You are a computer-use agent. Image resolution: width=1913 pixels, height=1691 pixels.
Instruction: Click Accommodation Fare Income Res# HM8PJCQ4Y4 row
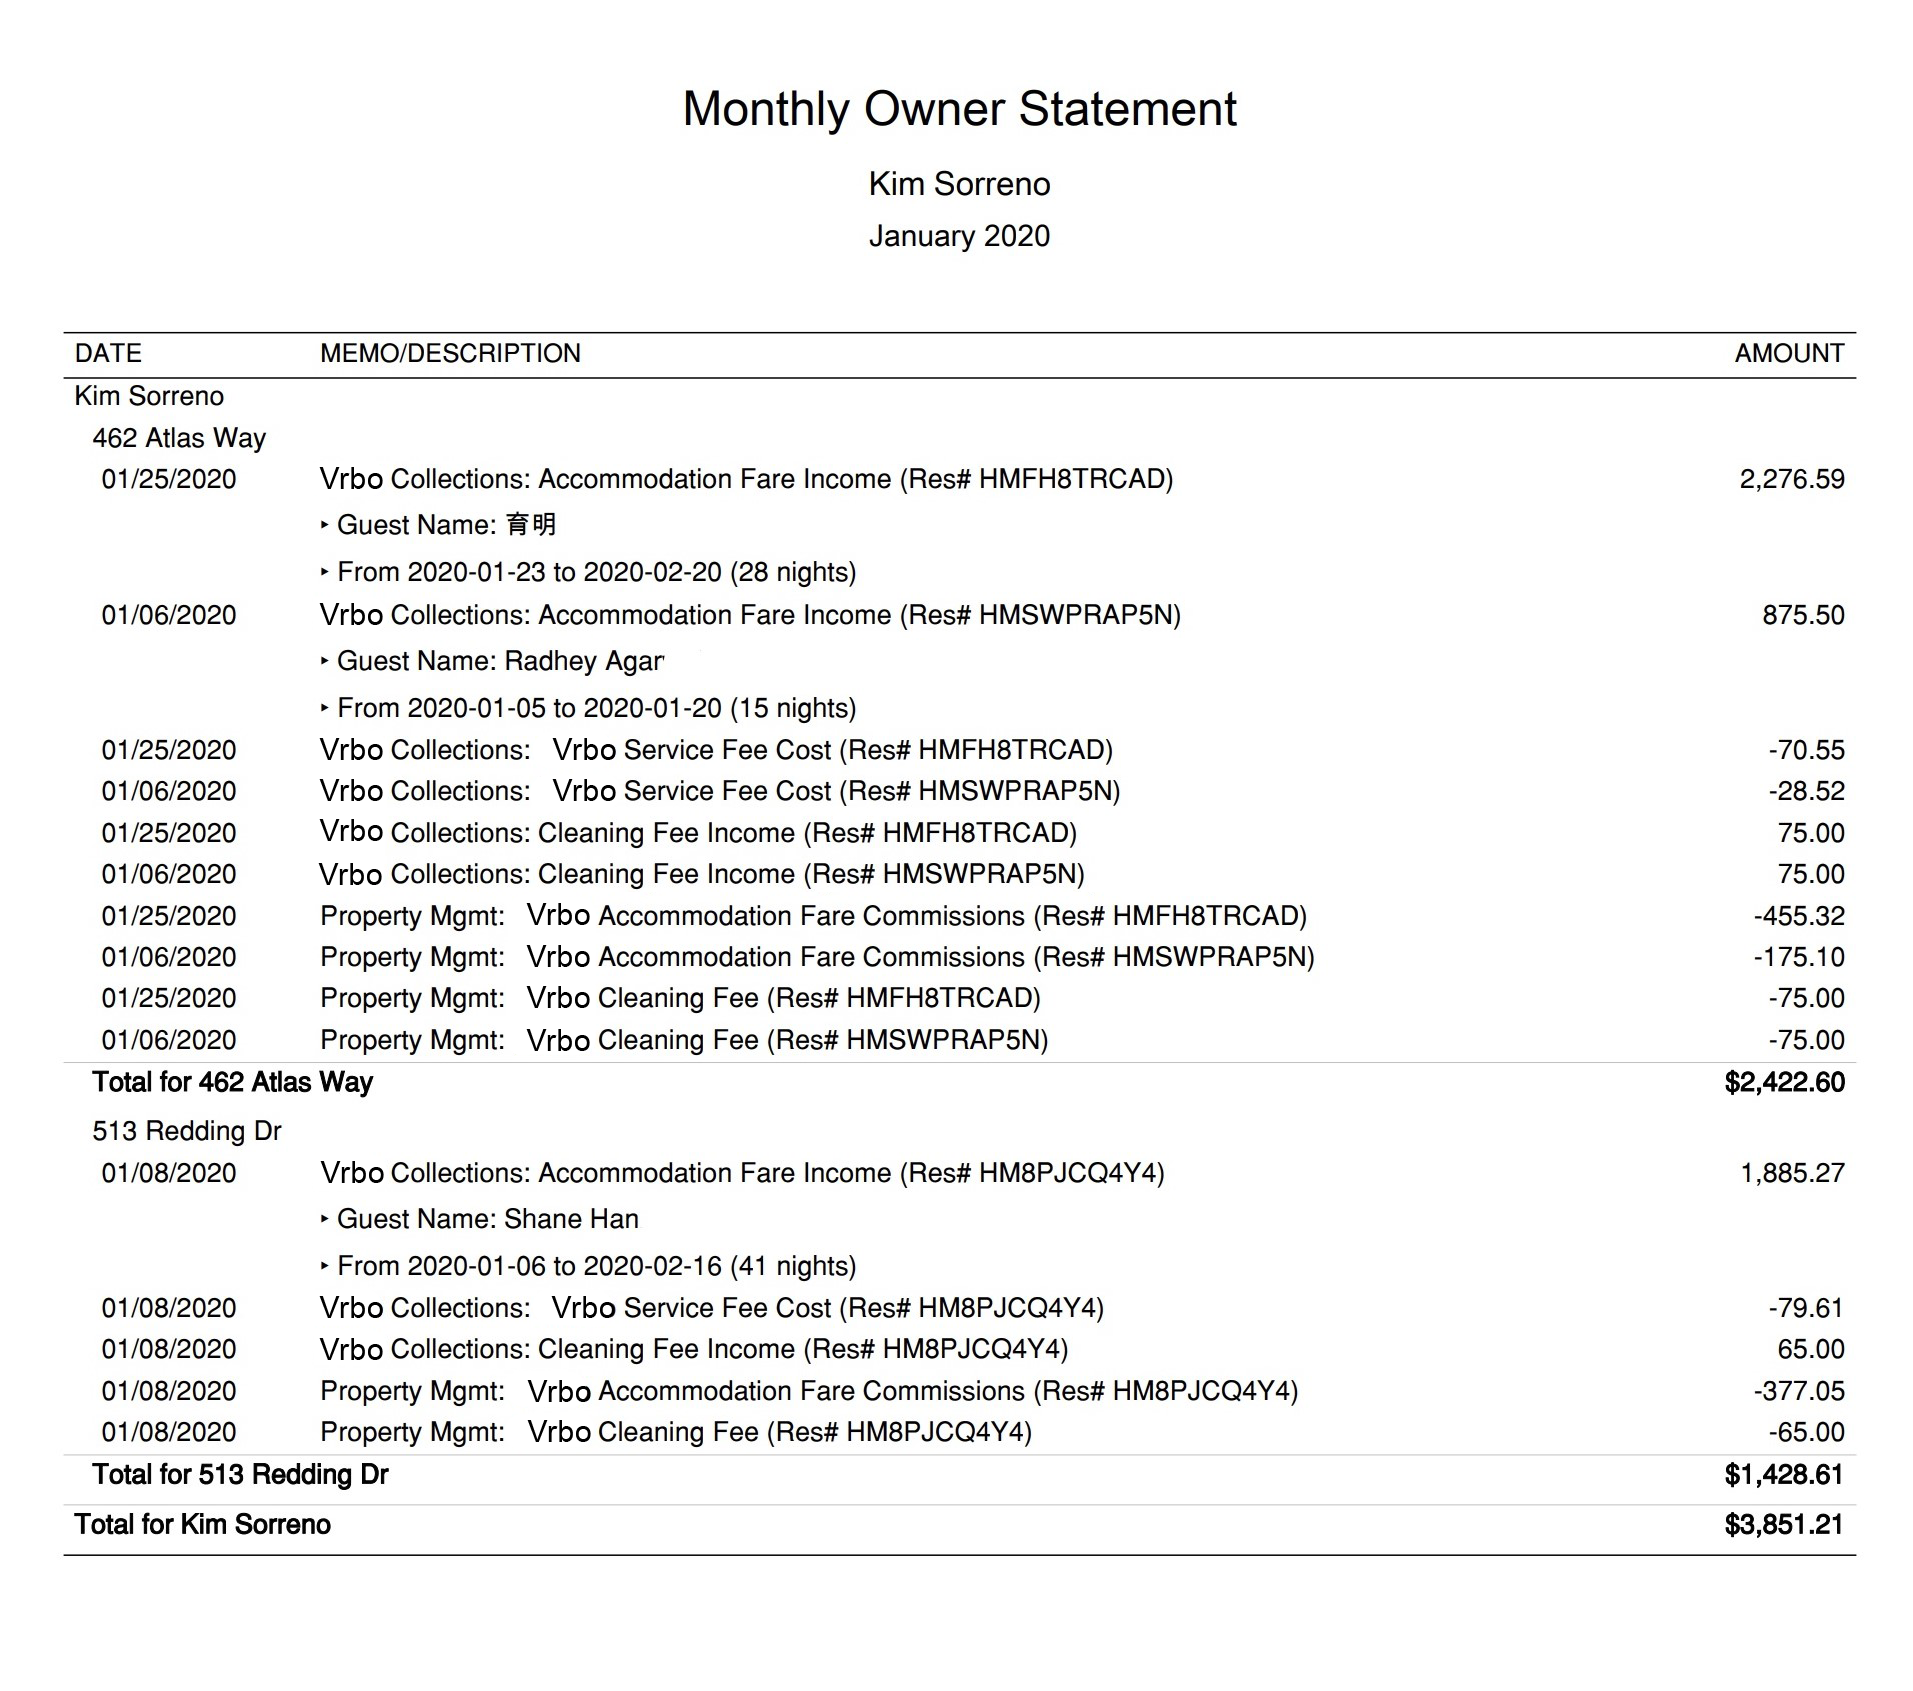[959, 1173]
